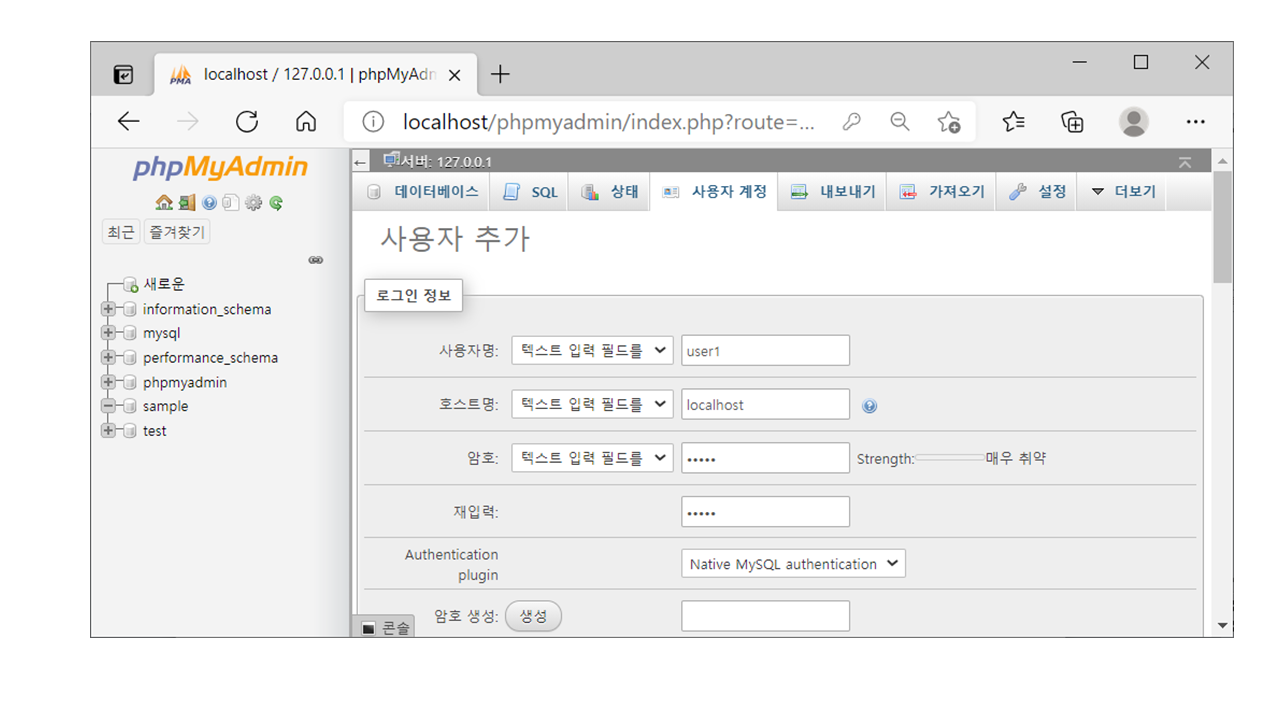Viewport: 1280px width, 720px height.
Task: Collapse the top page header arrow
Action: 1184,162
